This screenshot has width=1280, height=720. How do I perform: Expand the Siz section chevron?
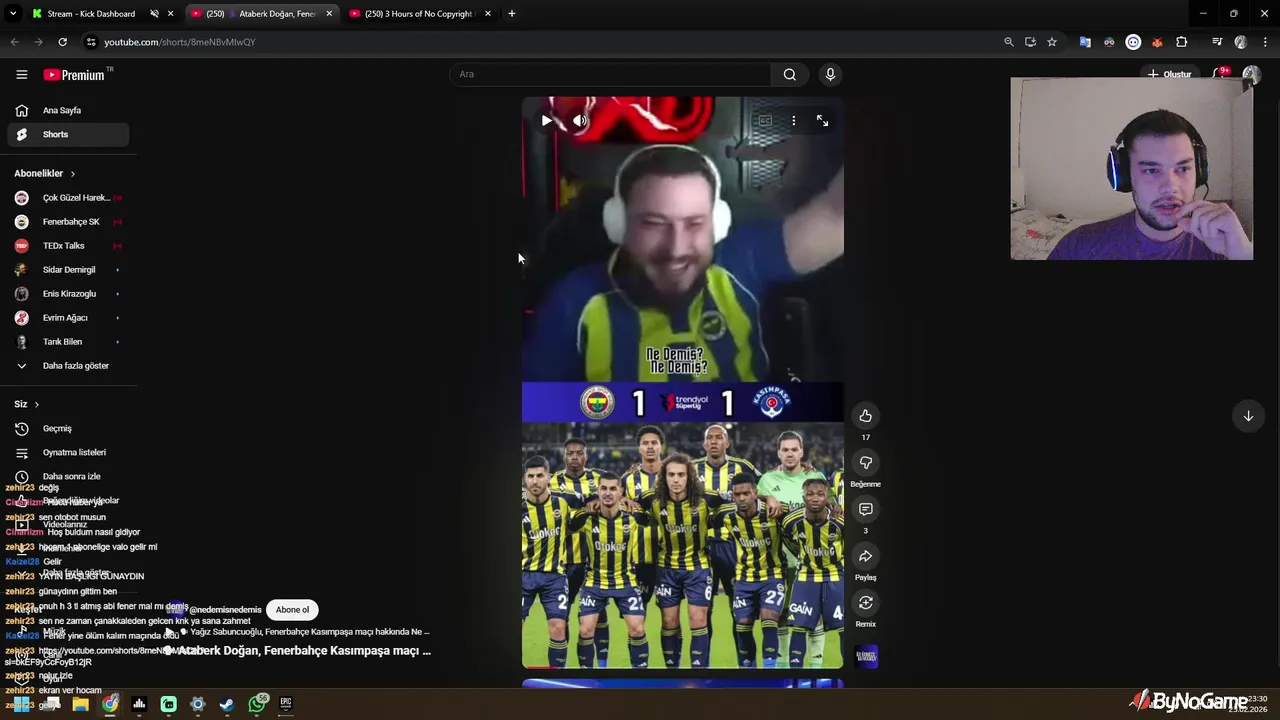tap(36, 405)
